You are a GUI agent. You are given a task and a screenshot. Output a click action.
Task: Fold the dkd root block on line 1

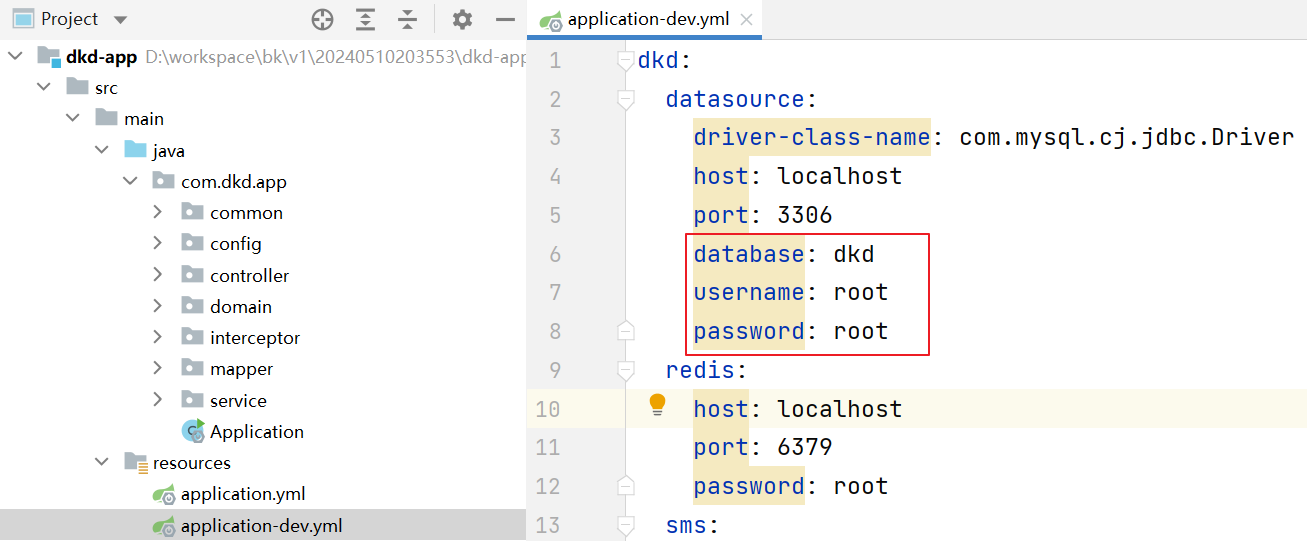tap(626, 61)
